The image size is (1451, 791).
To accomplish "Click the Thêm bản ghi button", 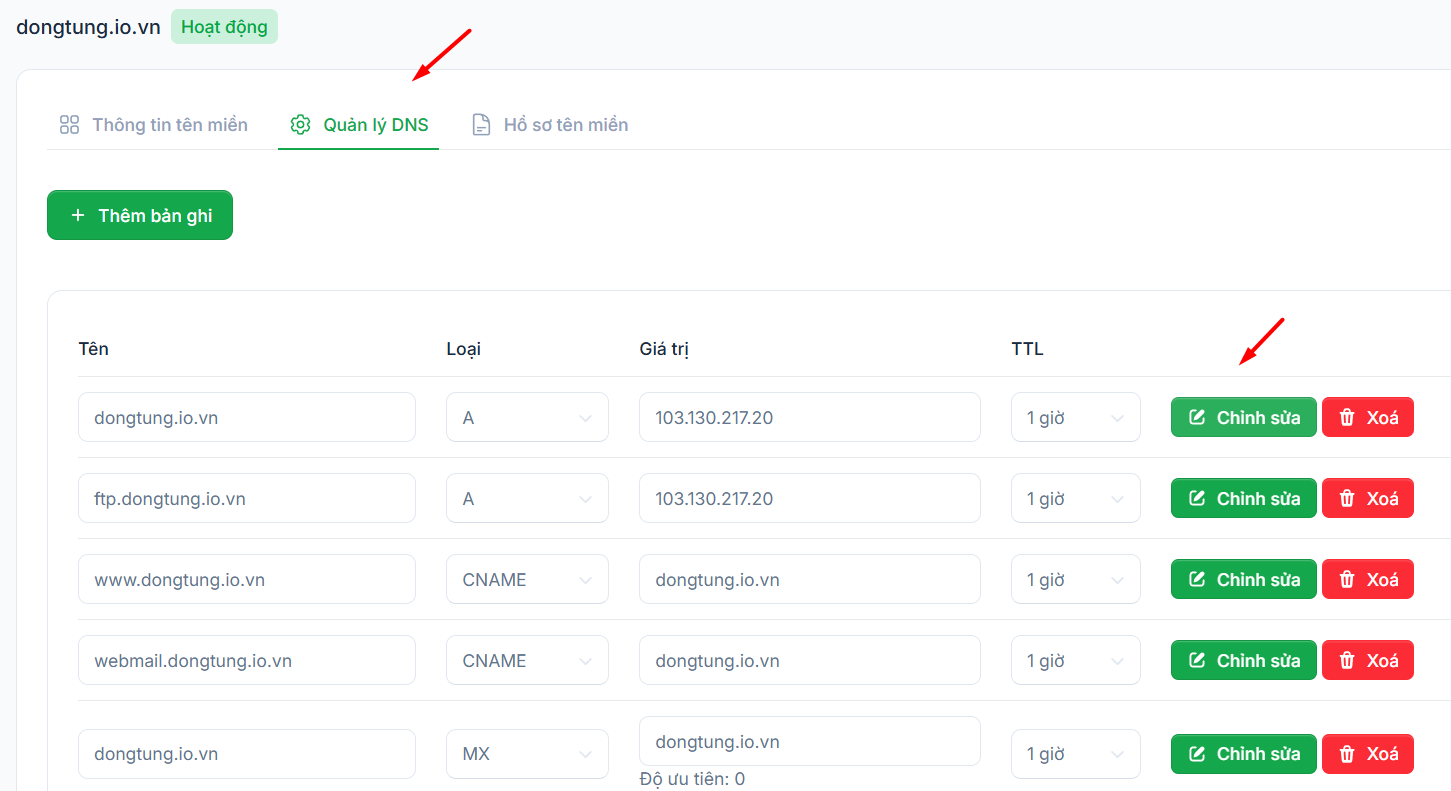I will pyautogui.click(x=140, y=215).
